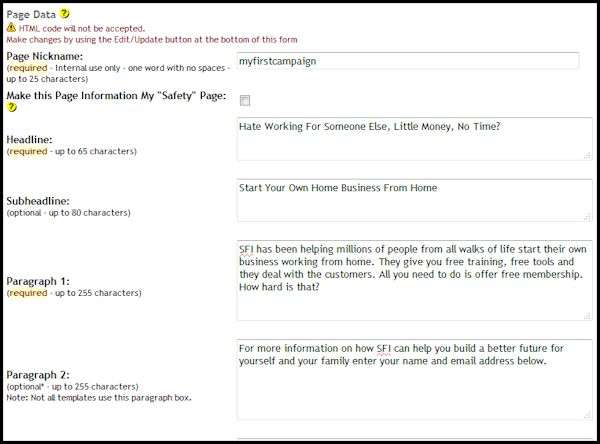The height and width of the screenshot is (444, 600).
Task: Focus the Subheadline text box
Action: click(413, 200)
